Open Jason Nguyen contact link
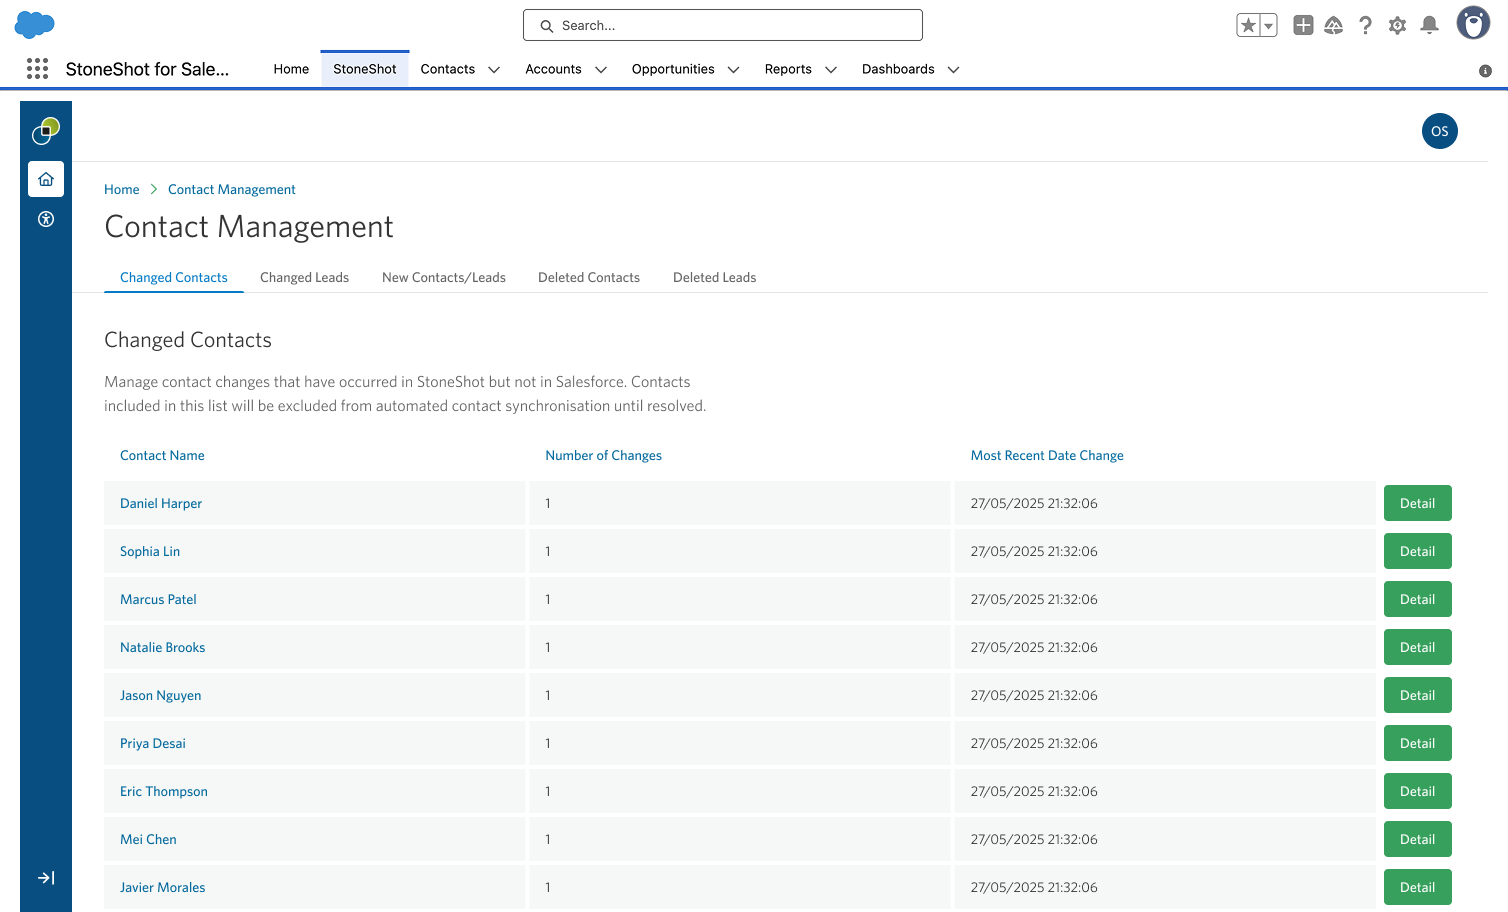Image resolution: width=1508 pixels, height=912 pixels. point(161,695)
